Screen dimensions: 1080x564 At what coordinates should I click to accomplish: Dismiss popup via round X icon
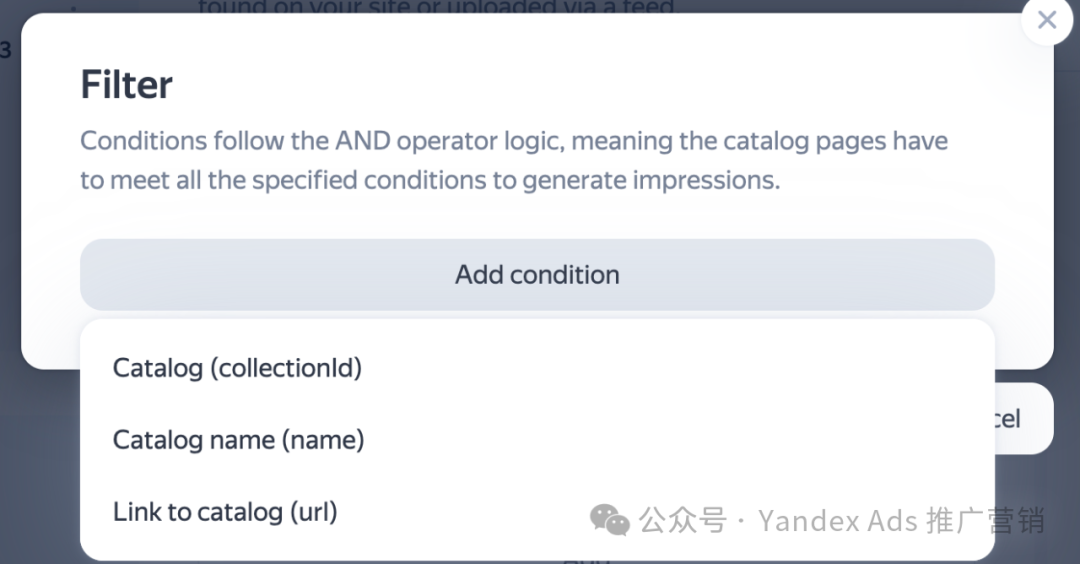[1046, 20]
